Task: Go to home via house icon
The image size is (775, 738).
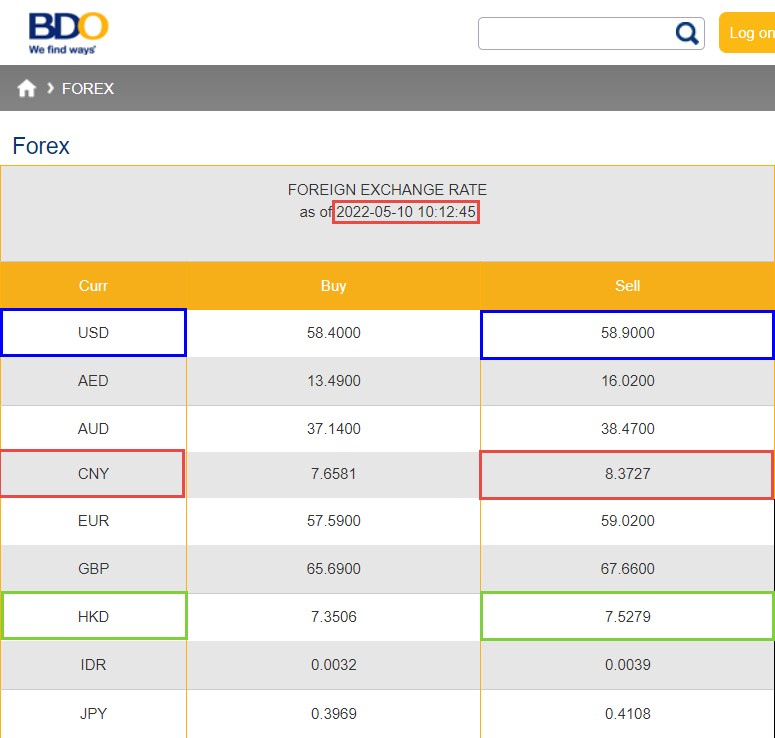Action: tap(27, 89)
